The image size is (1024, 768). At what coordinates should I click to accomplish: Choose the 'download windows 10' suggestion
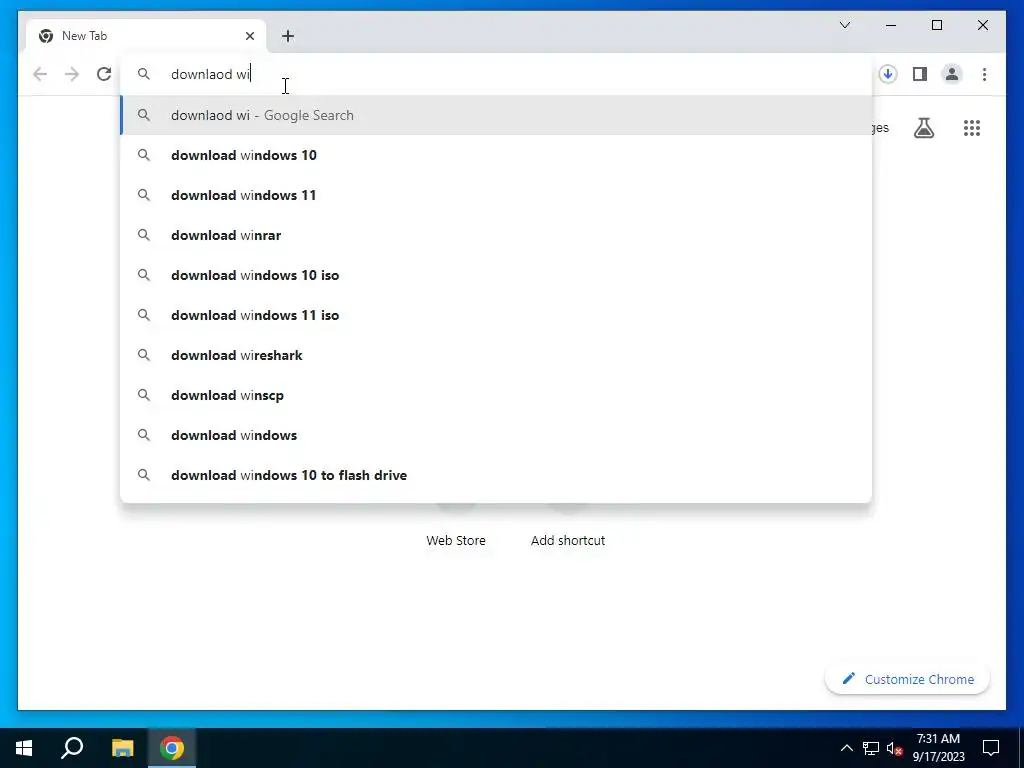(x=496, y=155)
